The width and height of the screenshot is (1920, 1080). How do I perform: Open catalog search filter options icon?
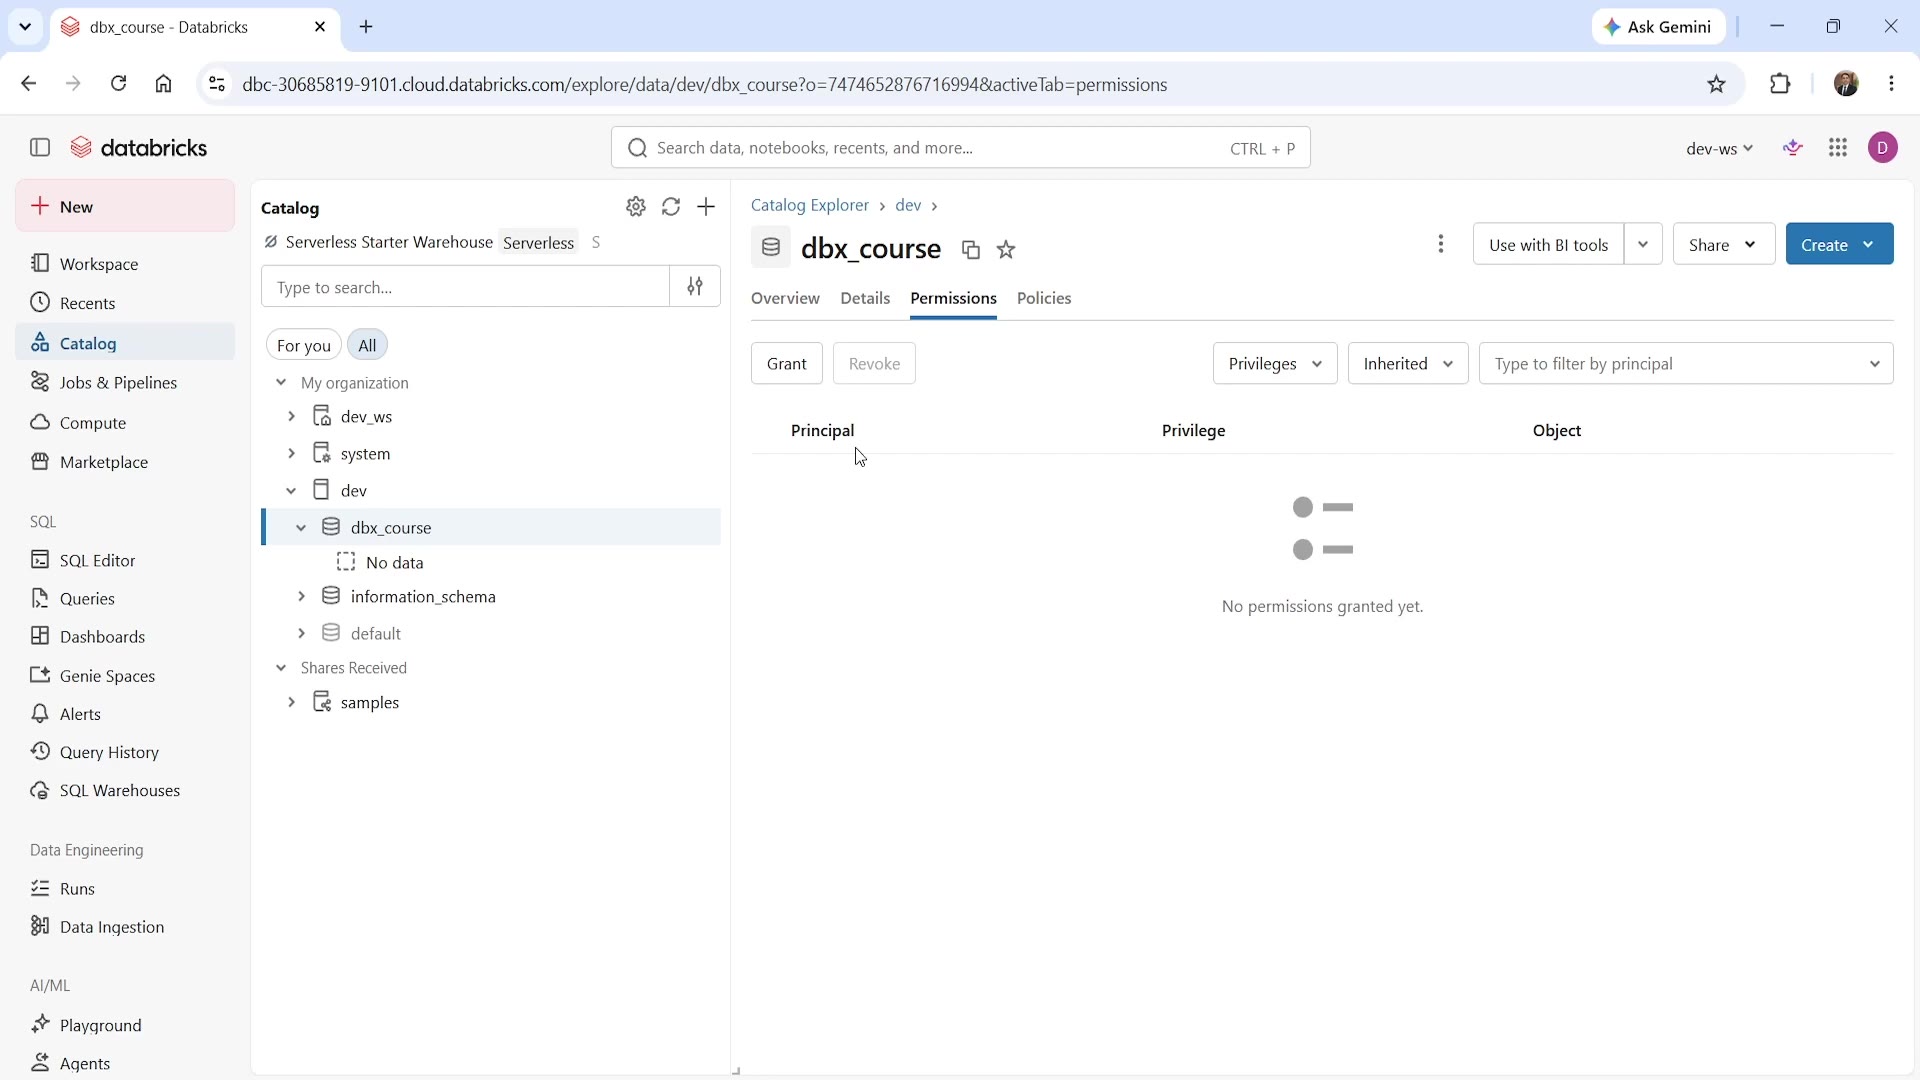tap(695, 287)
